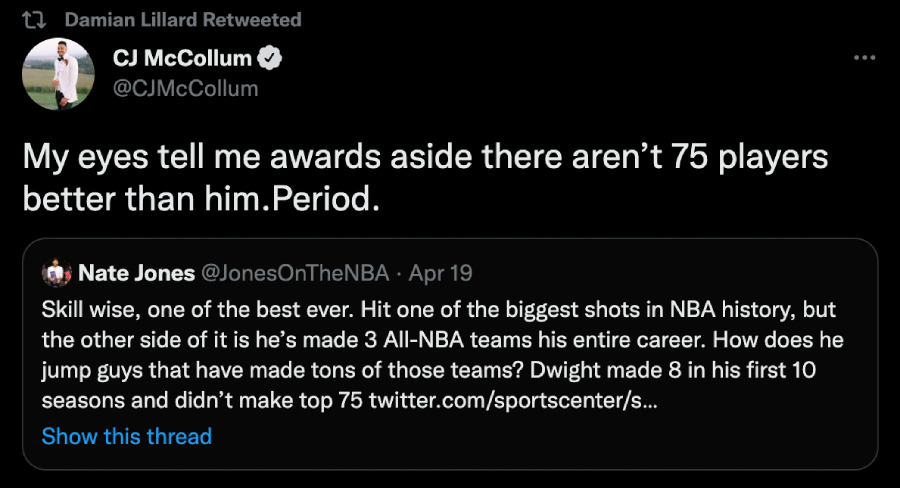Open the @CJMcCollum handle
This screenshot has width=900, height=488.
pos(186,89)
